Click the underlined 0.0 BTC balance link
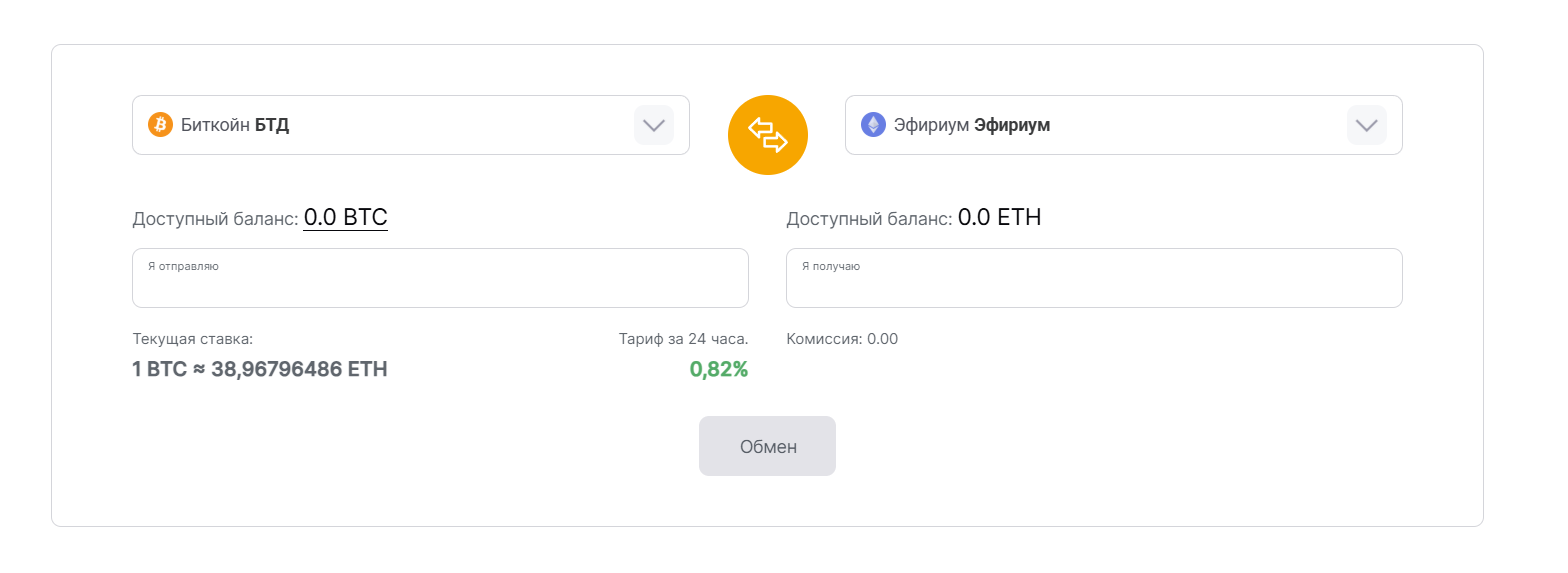Image resolution: width=1568 pixels, height=573 pixels. (345, 217)
